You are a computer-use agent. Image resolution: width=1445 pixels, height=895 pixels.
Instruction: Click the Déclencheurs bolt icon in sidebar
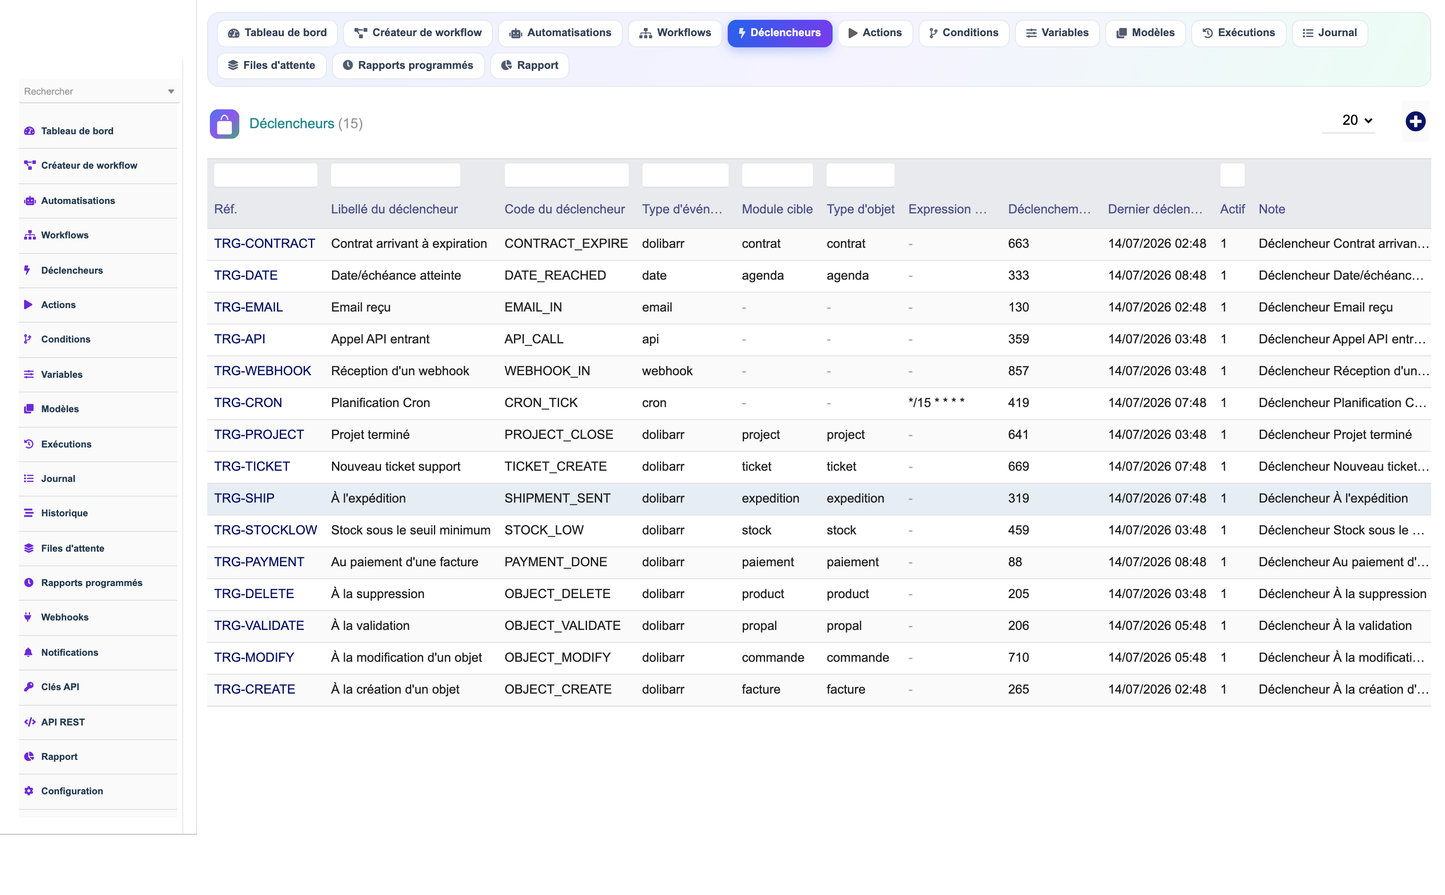coord(27,270)
